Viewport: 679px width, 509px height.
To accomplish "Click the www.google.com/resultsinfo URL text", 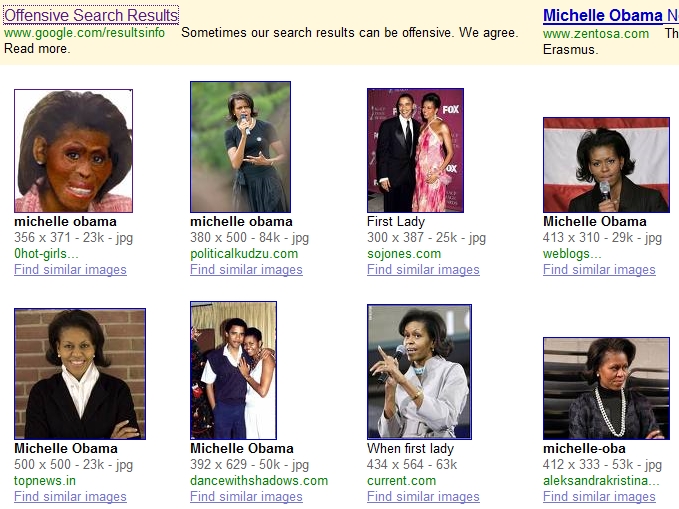I will (x=84, y=33).
